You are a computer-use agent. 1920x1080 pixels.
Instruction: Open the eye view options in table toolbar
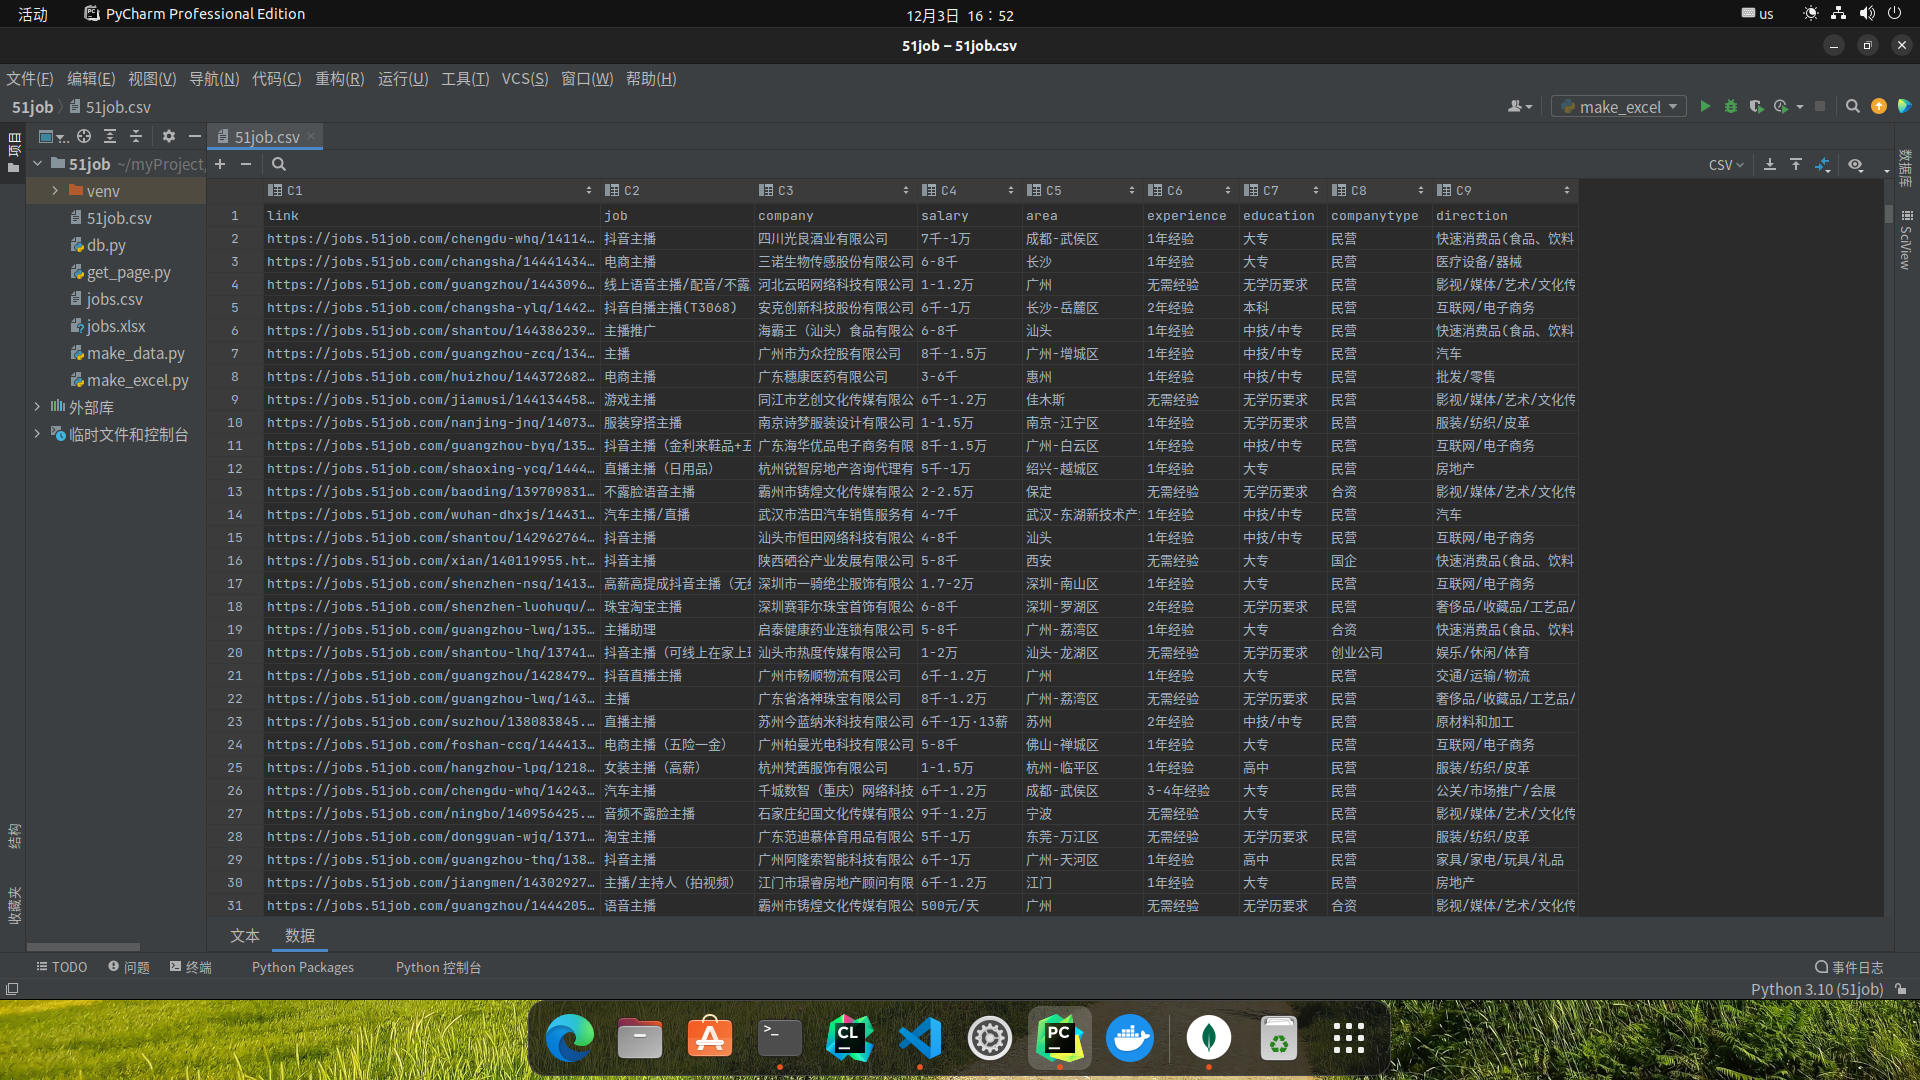1856,165
